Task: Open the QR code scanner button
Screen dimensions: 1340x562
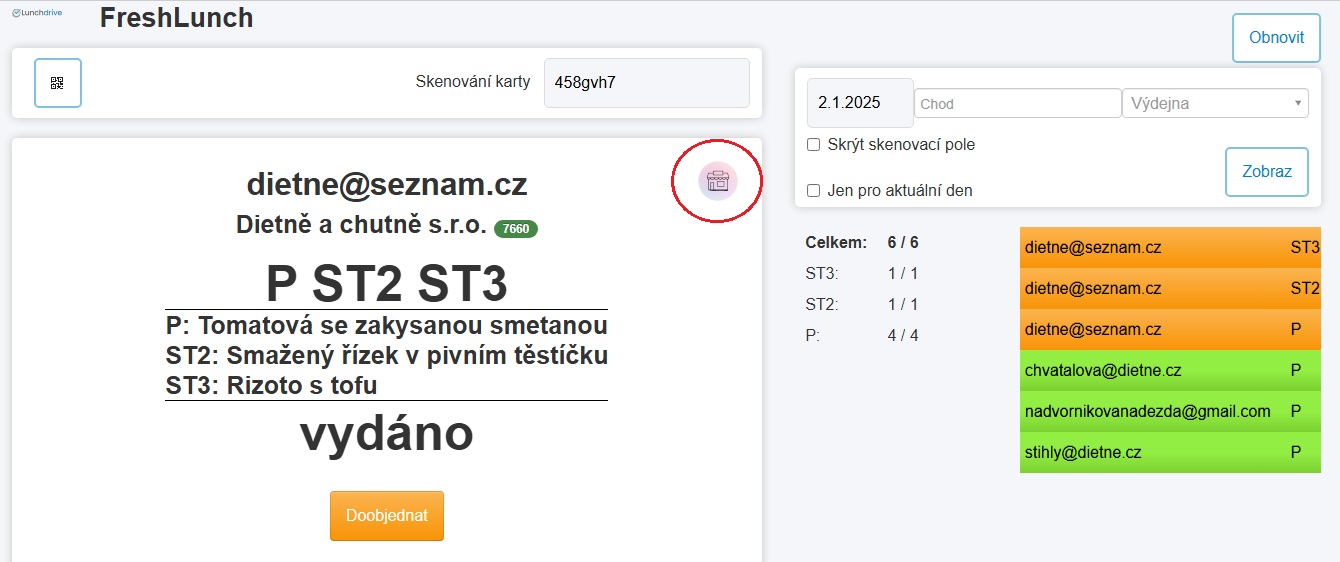Action: click(58, 83)
